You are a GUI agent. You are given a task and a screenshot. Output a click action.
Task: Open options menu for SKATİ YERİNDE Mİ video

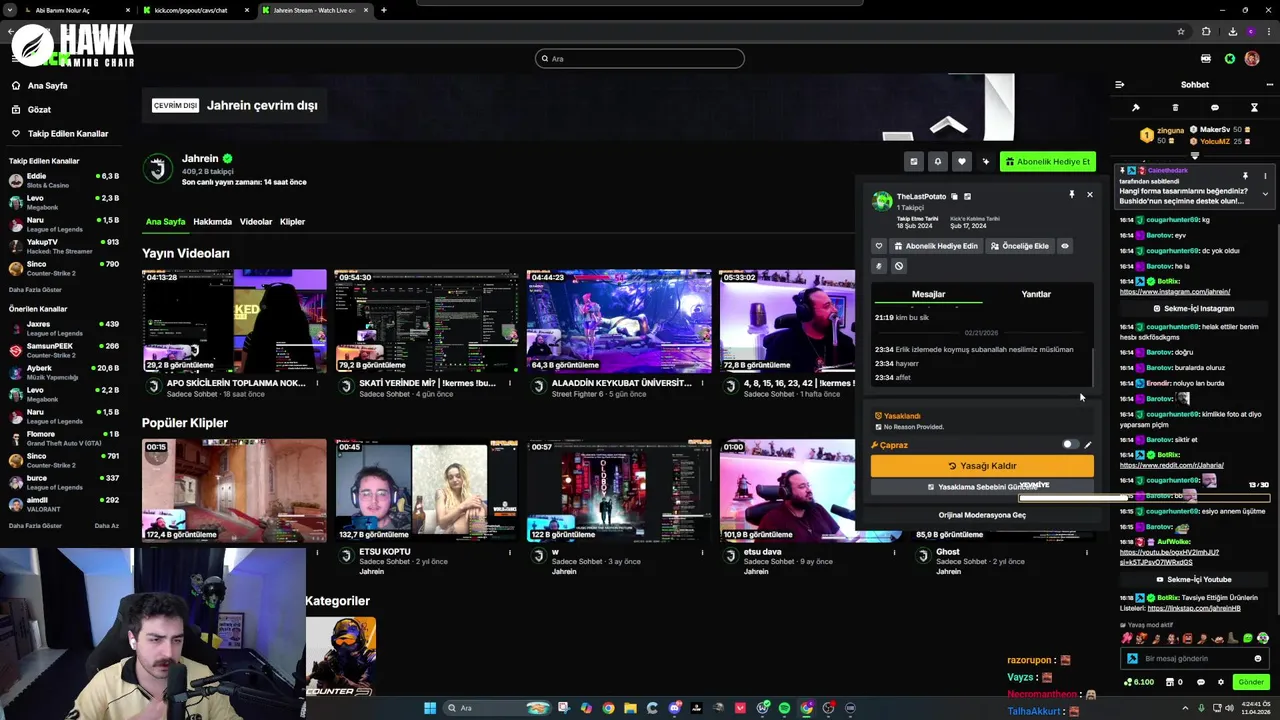[x=510, y=383]
